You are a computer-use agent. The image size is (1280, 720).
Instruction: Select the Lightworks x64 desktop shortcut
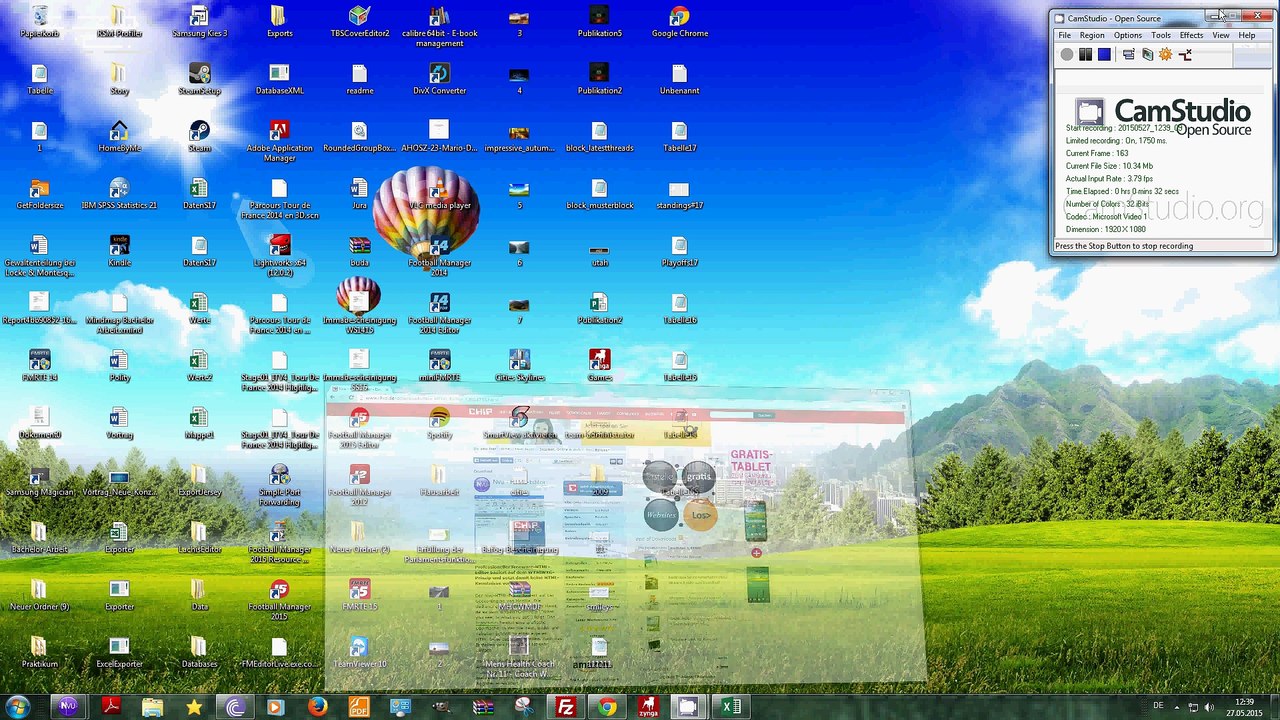click(279, 256)
